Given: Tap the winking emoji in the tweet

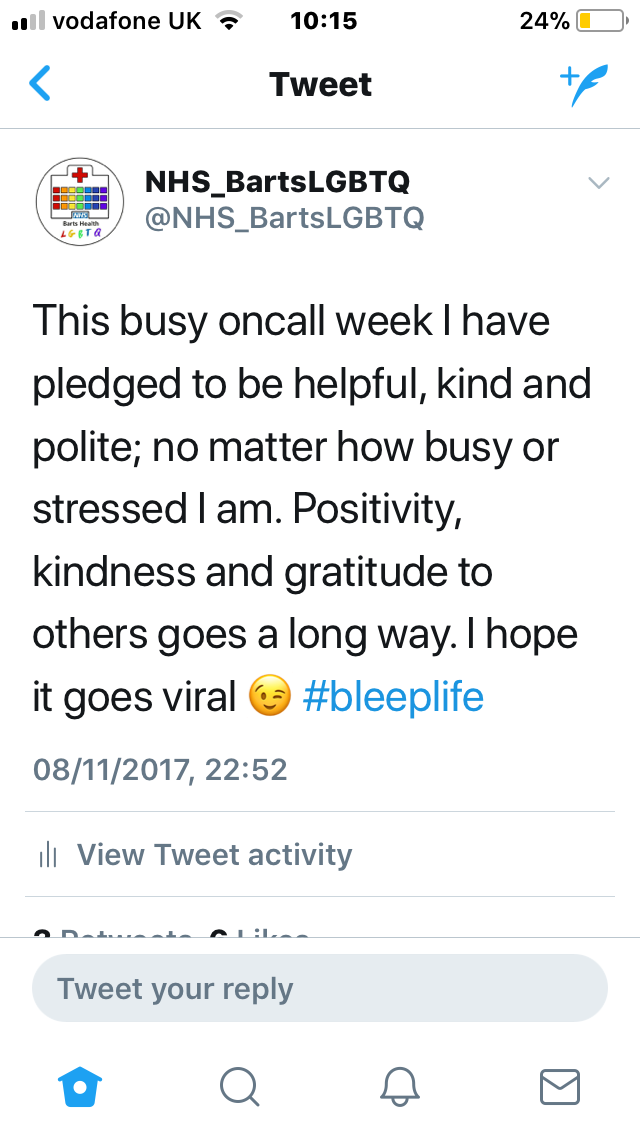Looking at the screenshot, I should tap(270, 697).
